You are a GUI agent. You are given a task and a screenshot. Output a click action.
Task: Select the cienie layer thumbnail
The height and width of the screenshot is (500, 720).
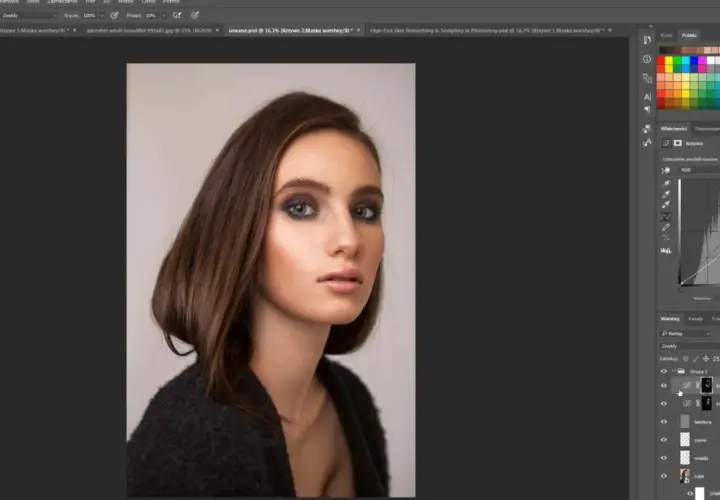[685, 440]
